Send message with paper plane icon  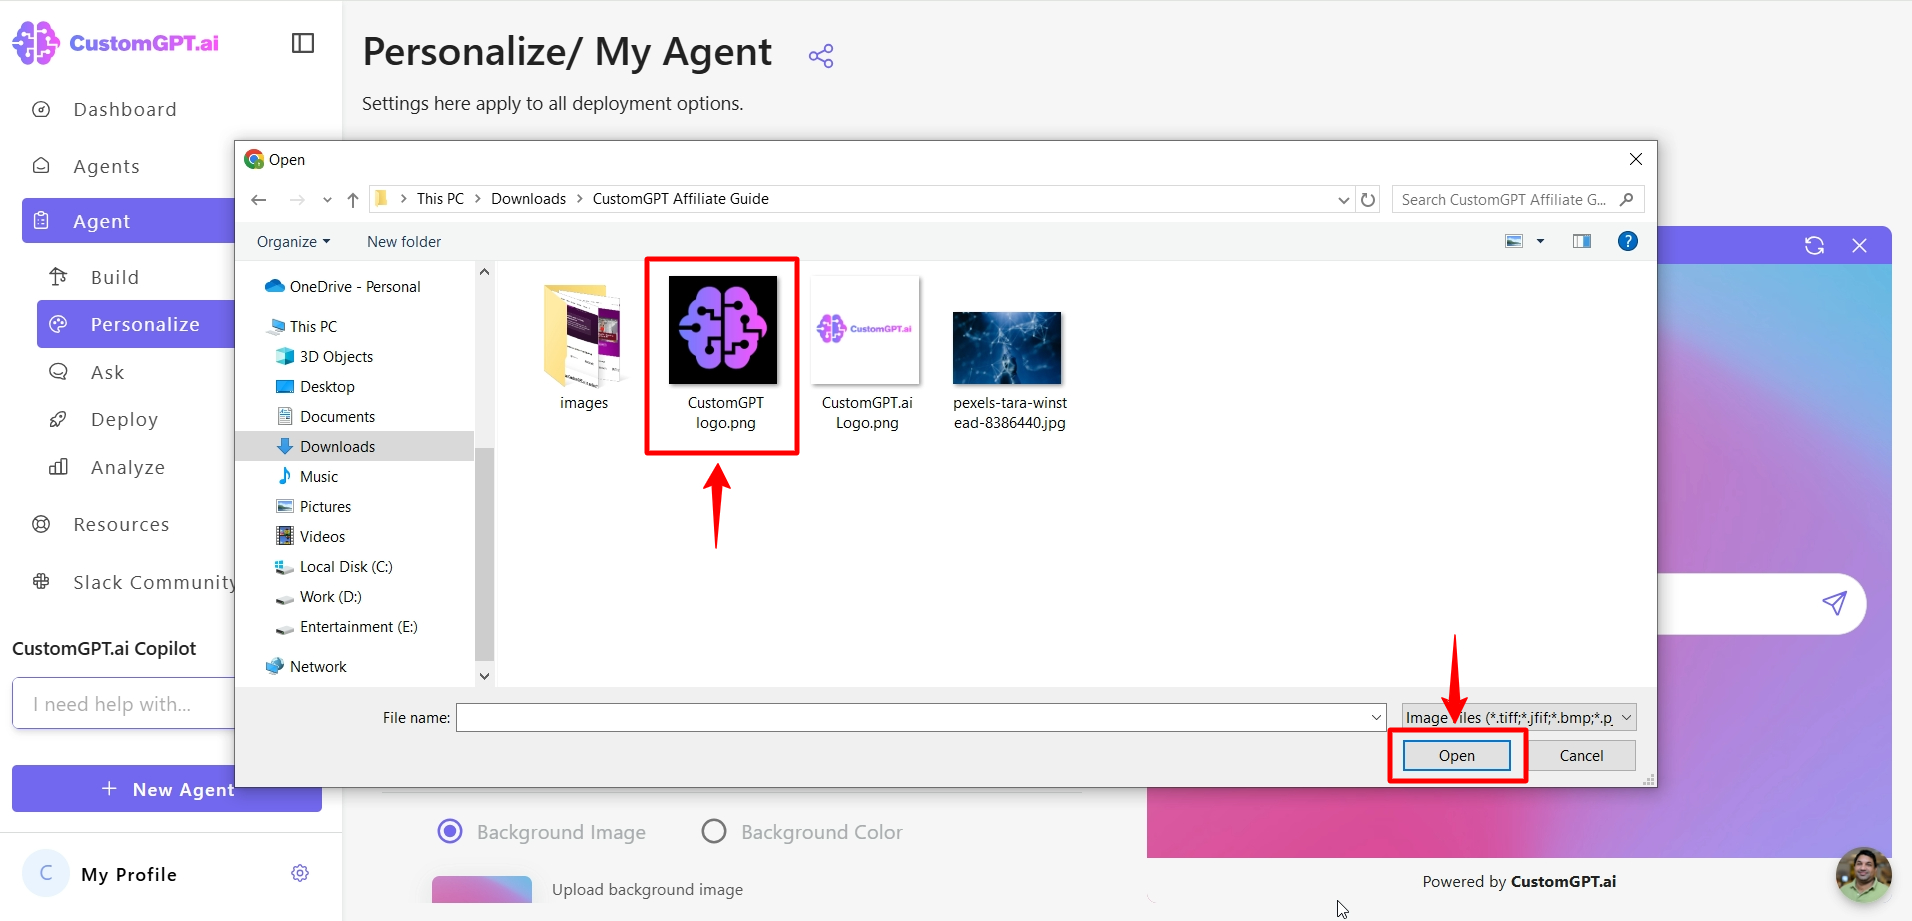1834,602
